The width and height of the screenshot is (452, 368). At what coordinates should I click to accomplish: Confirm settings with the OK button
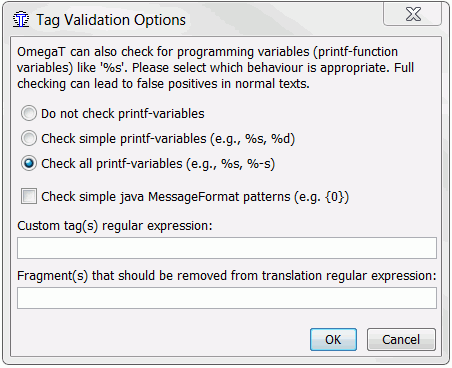(x=333, y=339)
